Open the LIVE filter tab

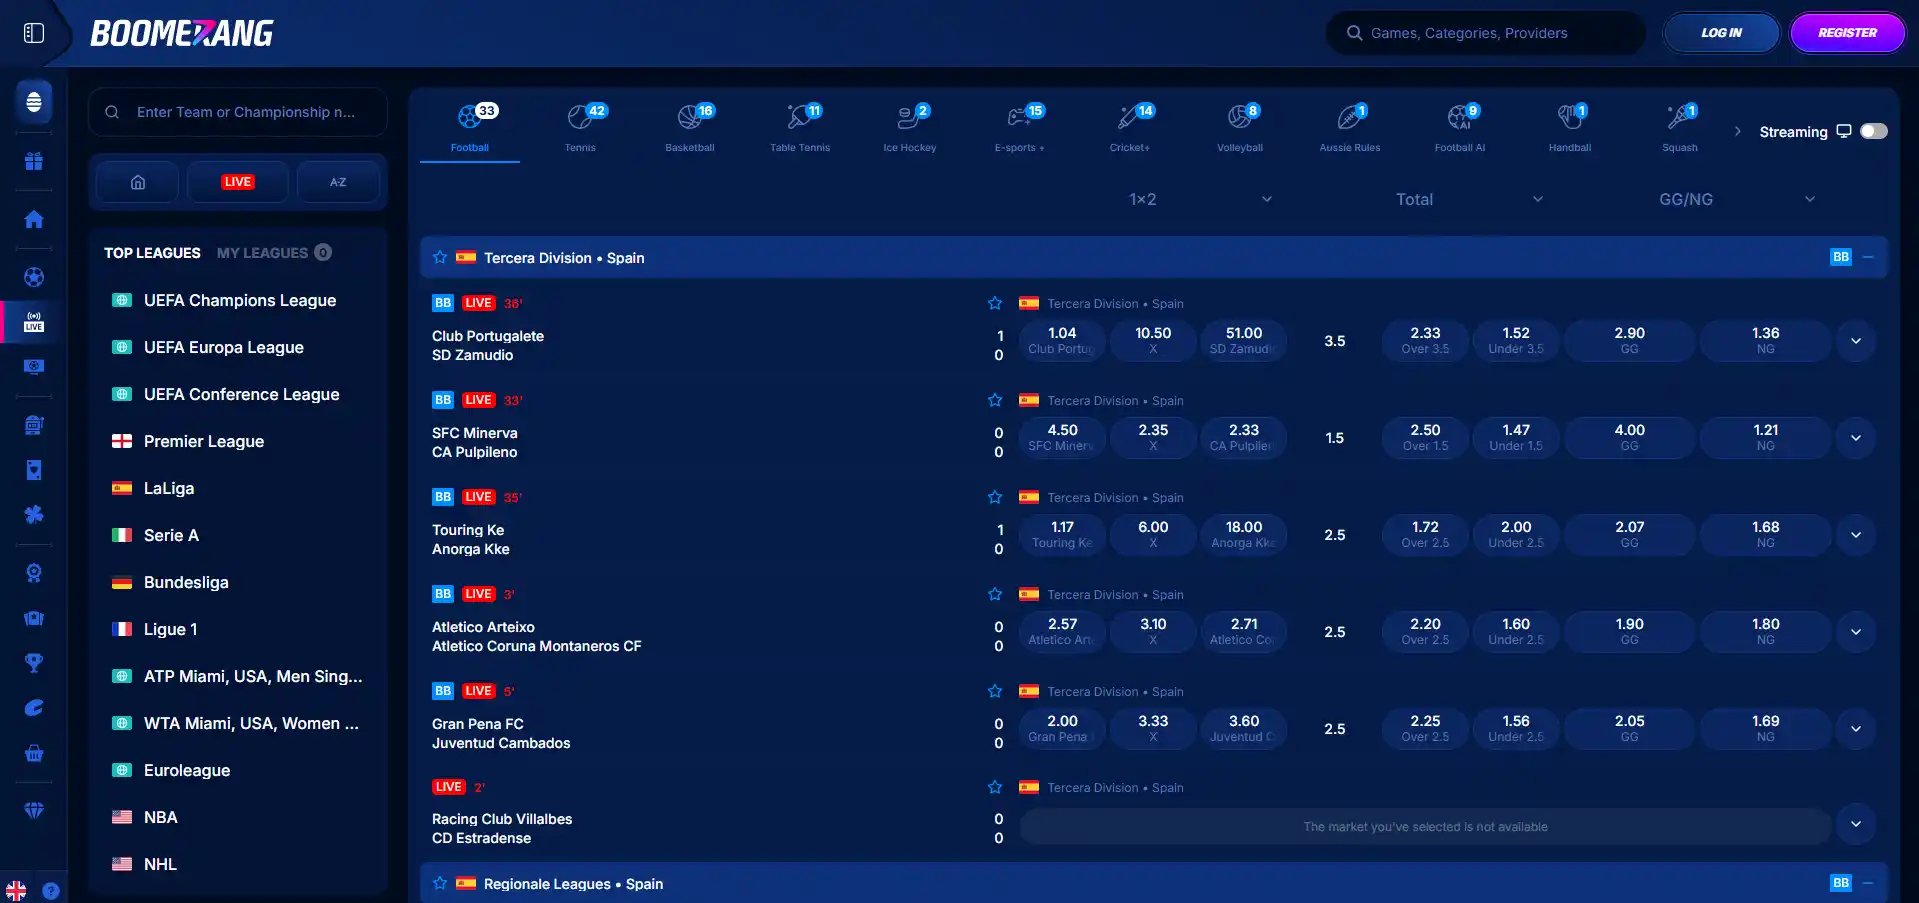tap(238, 182)
